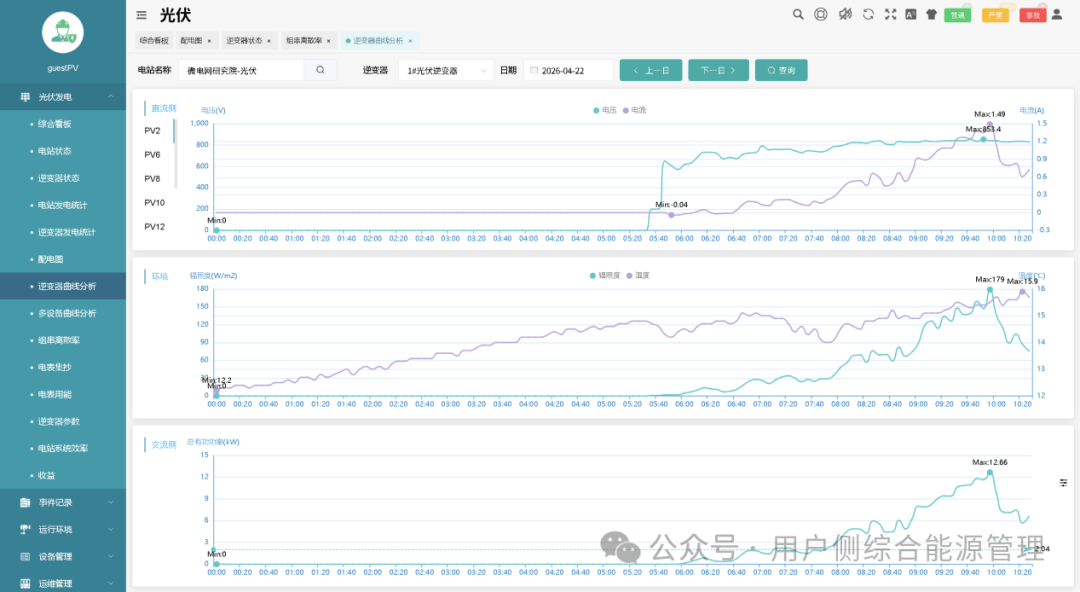1080x592 pixels.
Task: Open 多设备曲线分析 in the sidebar
Action: [x=67, y=313]
